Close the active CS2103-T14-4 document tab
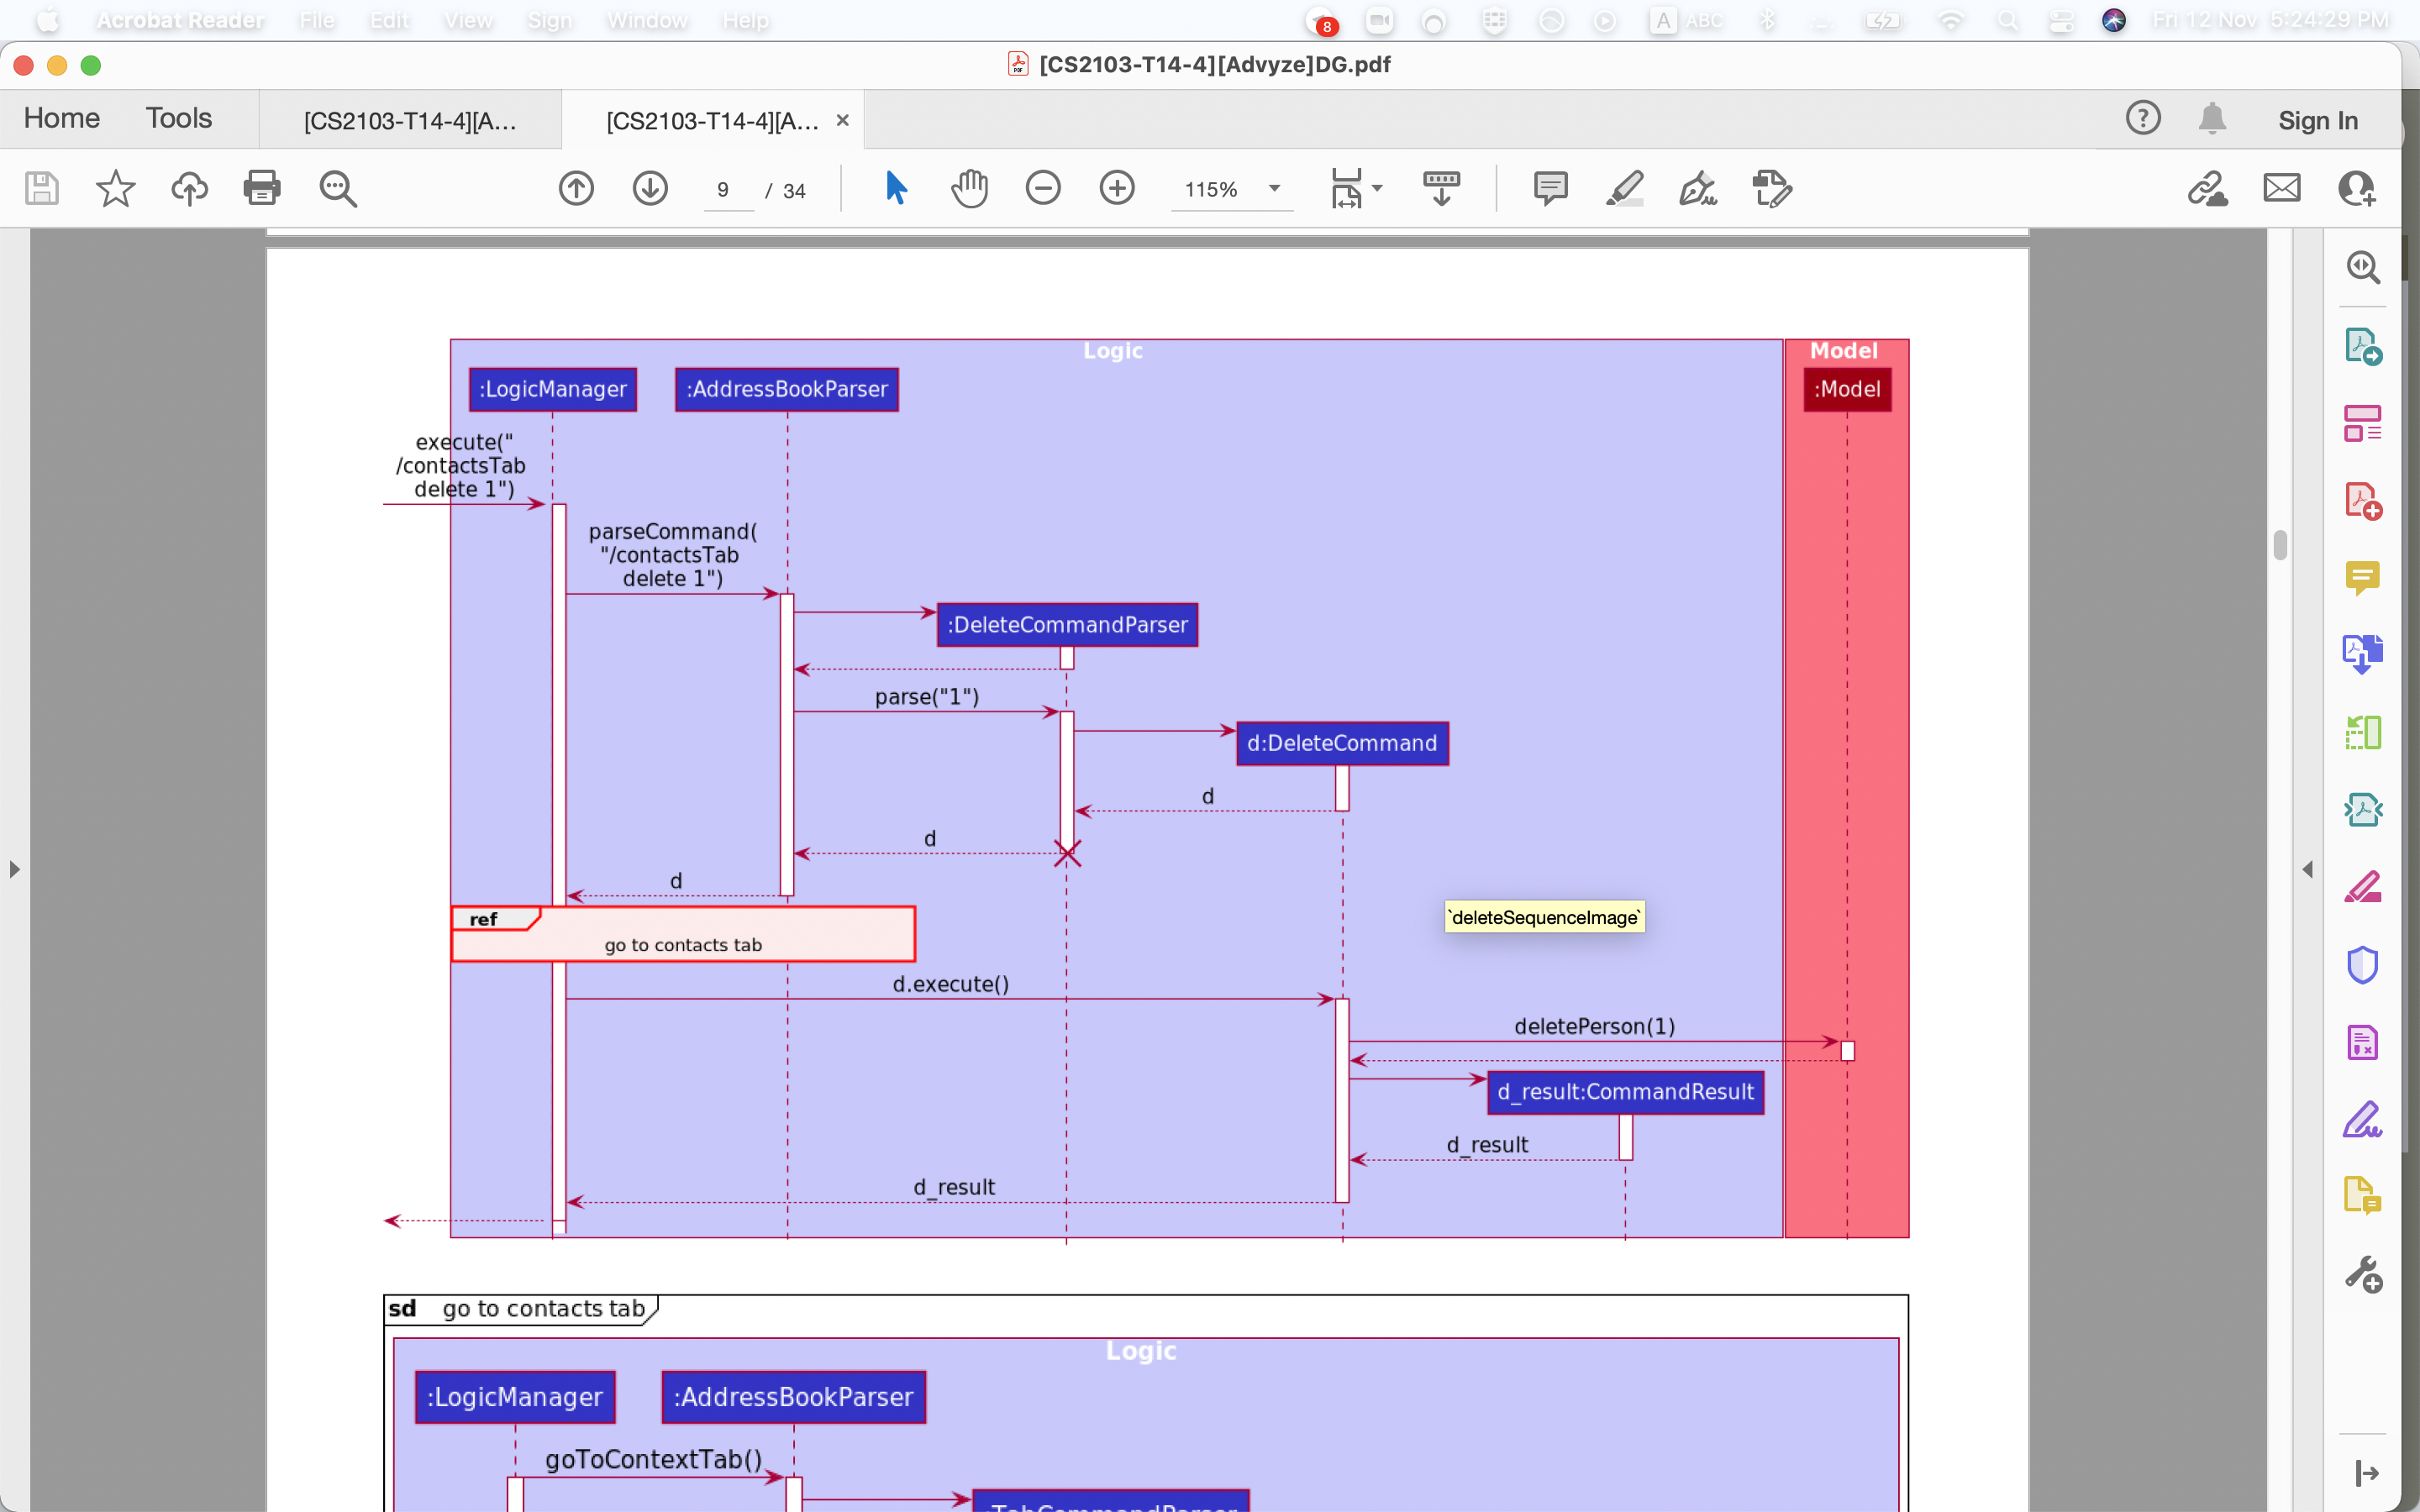Image resolution: width=2420 pixels, height=1512 pixels. click(842, 120)
